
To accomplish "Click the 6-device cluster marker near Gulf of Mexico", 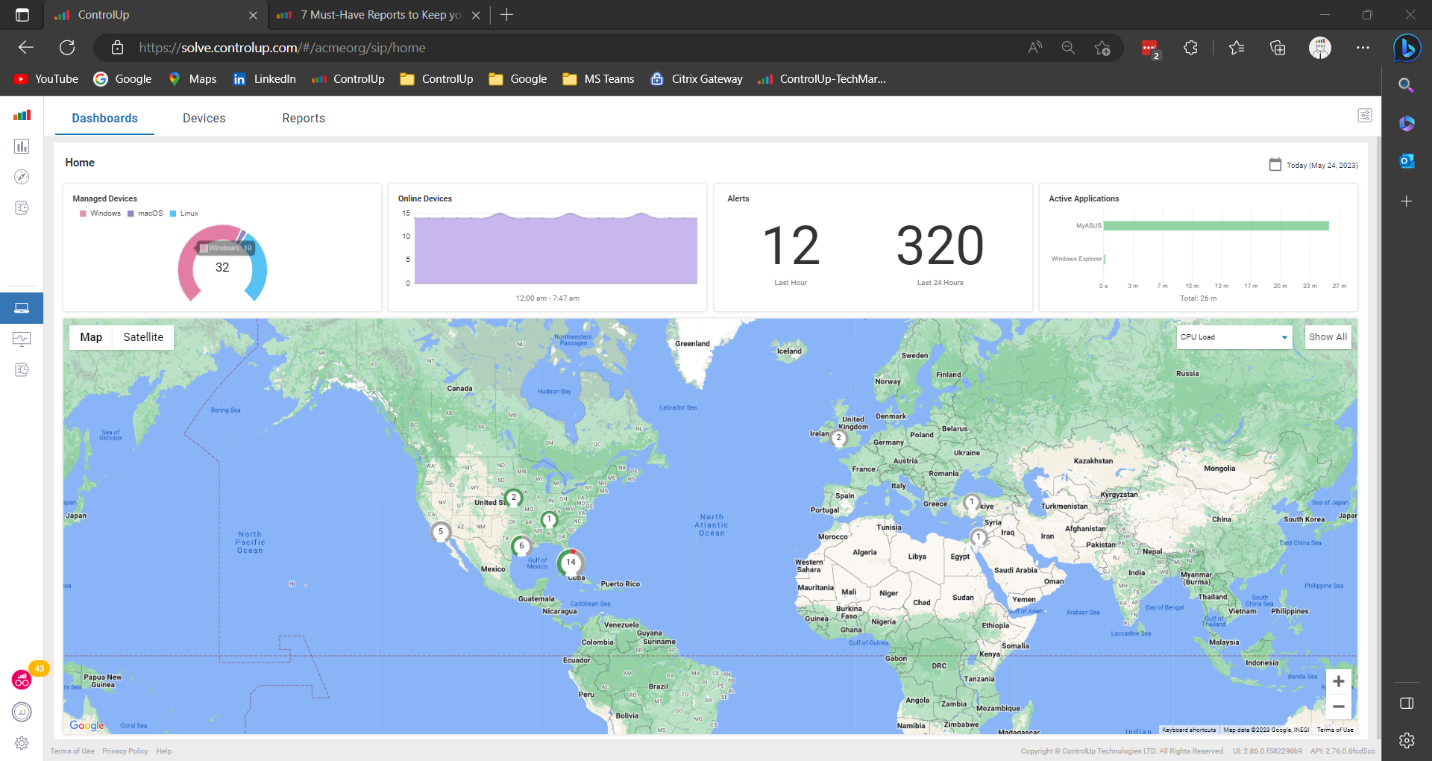I will click(521, 547).
